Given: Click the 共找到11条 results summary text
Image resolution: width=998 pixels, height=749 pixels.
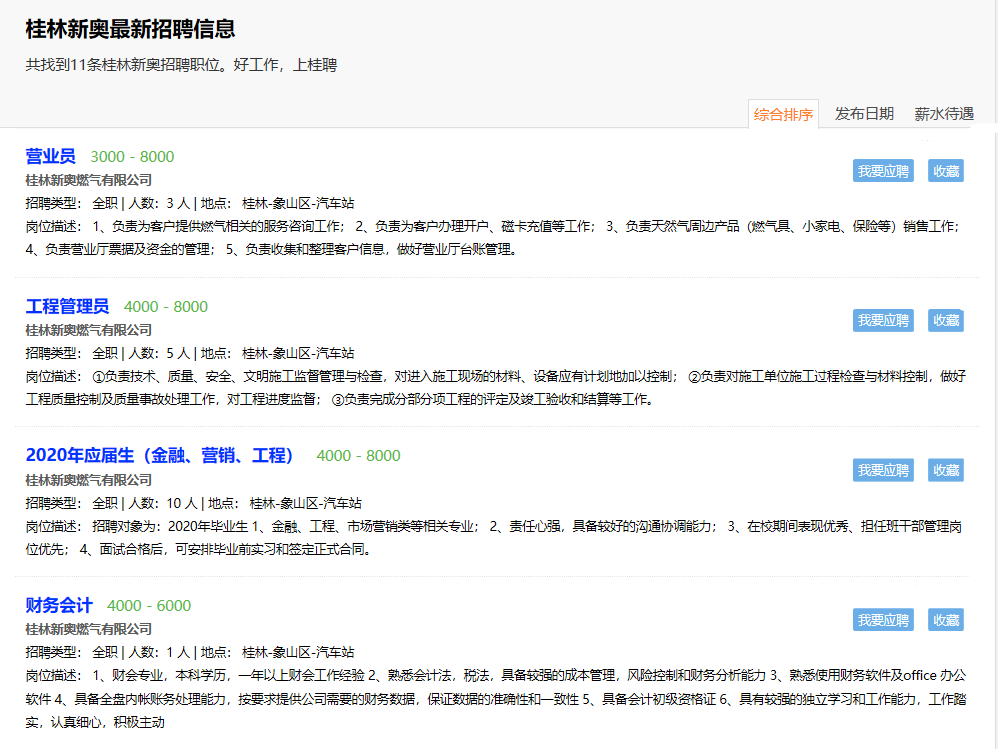Looking at the screenshot, I should click(x=181, y=65).
